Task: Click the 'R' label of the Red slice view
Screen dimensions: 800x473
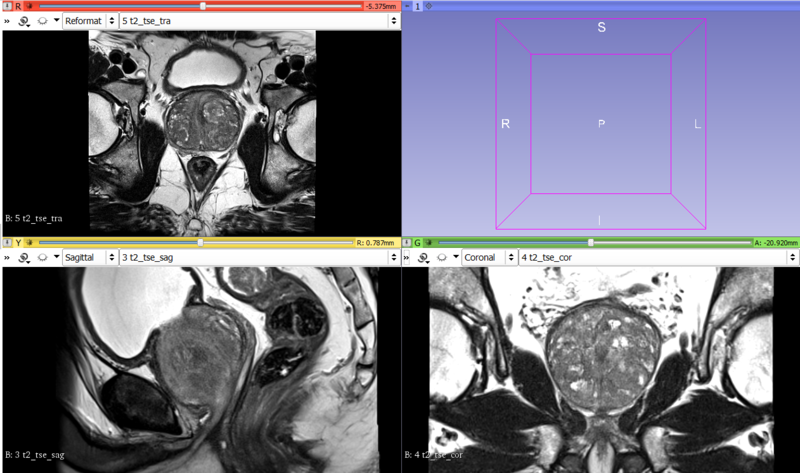Action: [x=18, y=6]
